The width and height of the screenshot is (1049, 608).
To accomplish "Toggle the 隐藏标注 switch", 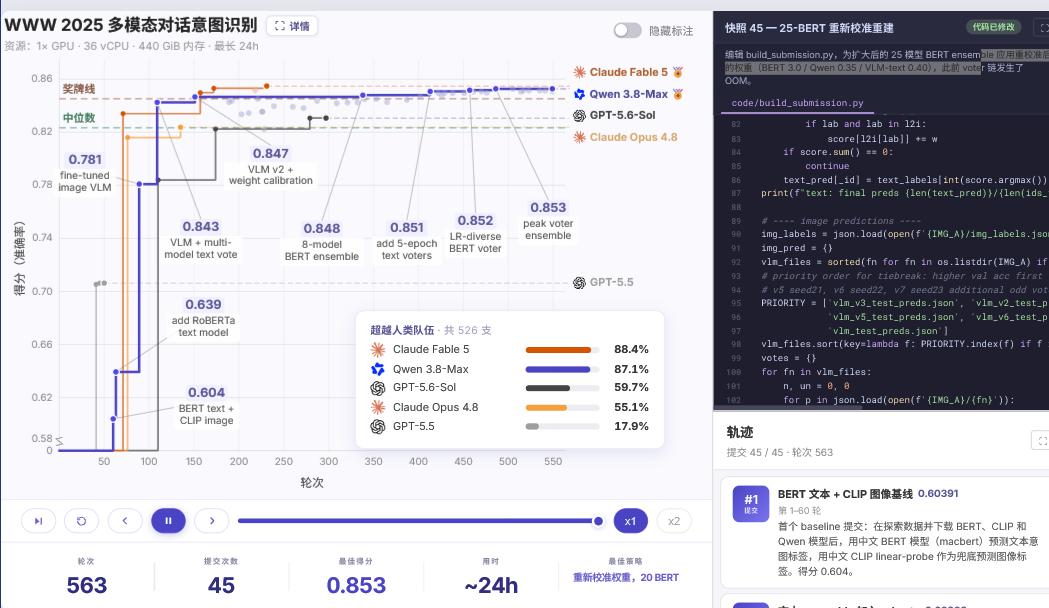I will coord(627,31).
